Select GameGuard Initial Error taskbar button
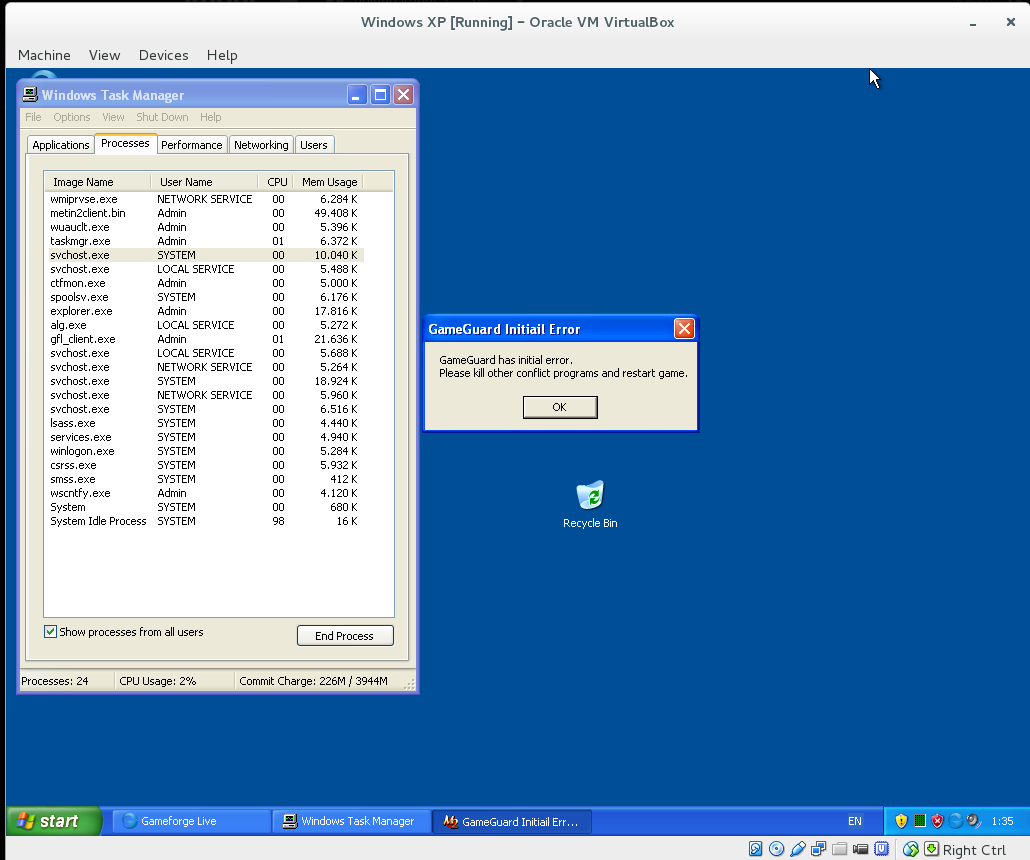Viewport: 1030px width, 860px height. 512,821
